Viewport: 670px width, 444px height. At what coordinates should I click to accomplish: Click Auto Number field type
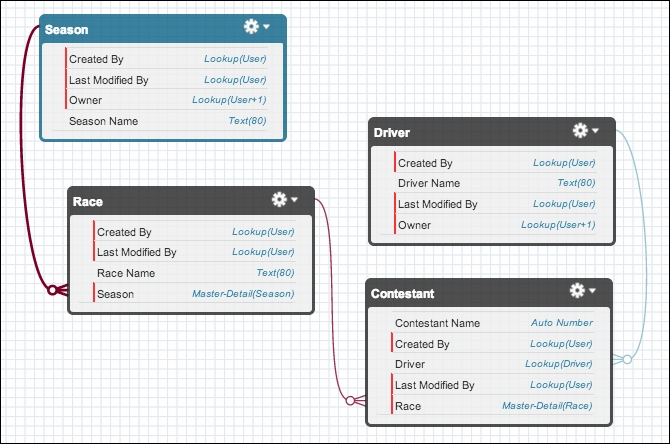(562, 323)
